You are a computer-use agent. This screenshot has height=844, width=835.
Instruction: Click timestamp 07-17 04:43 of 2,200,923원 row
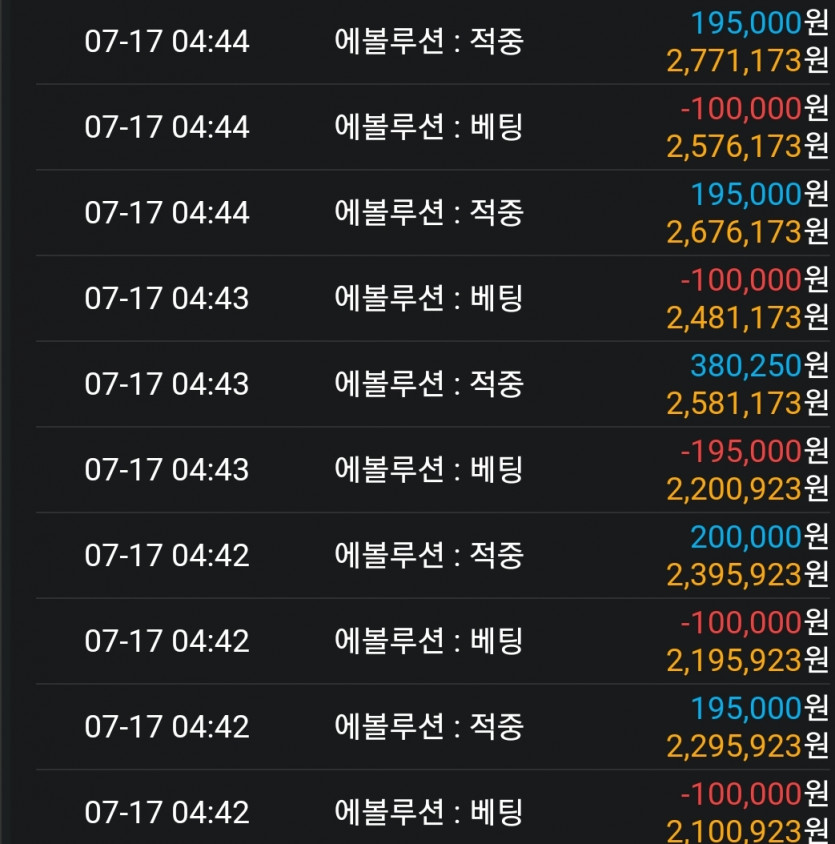point(167,469)
